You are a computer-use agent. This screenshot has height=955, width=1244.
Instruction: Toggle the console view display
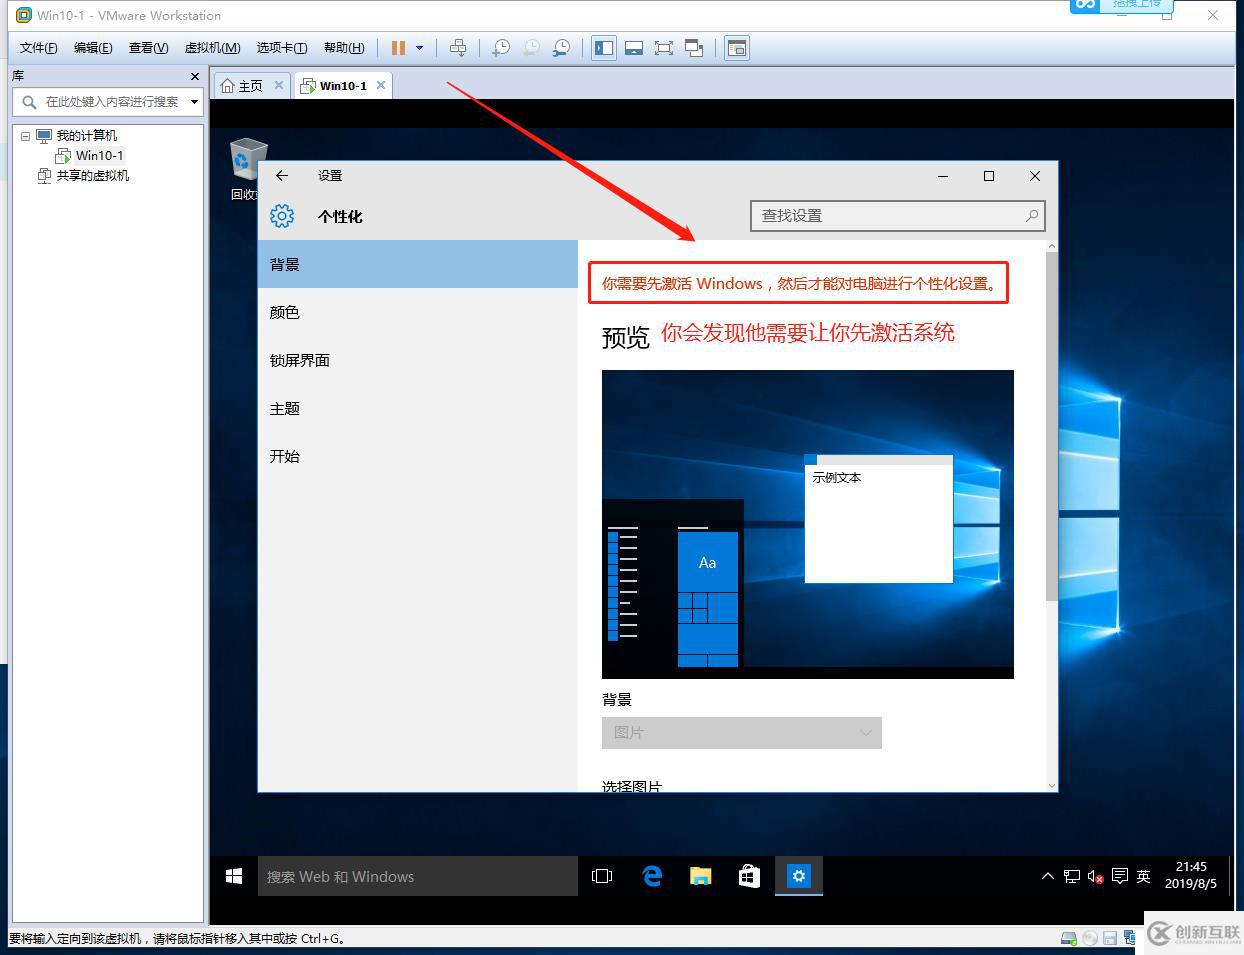click(634, 47)
